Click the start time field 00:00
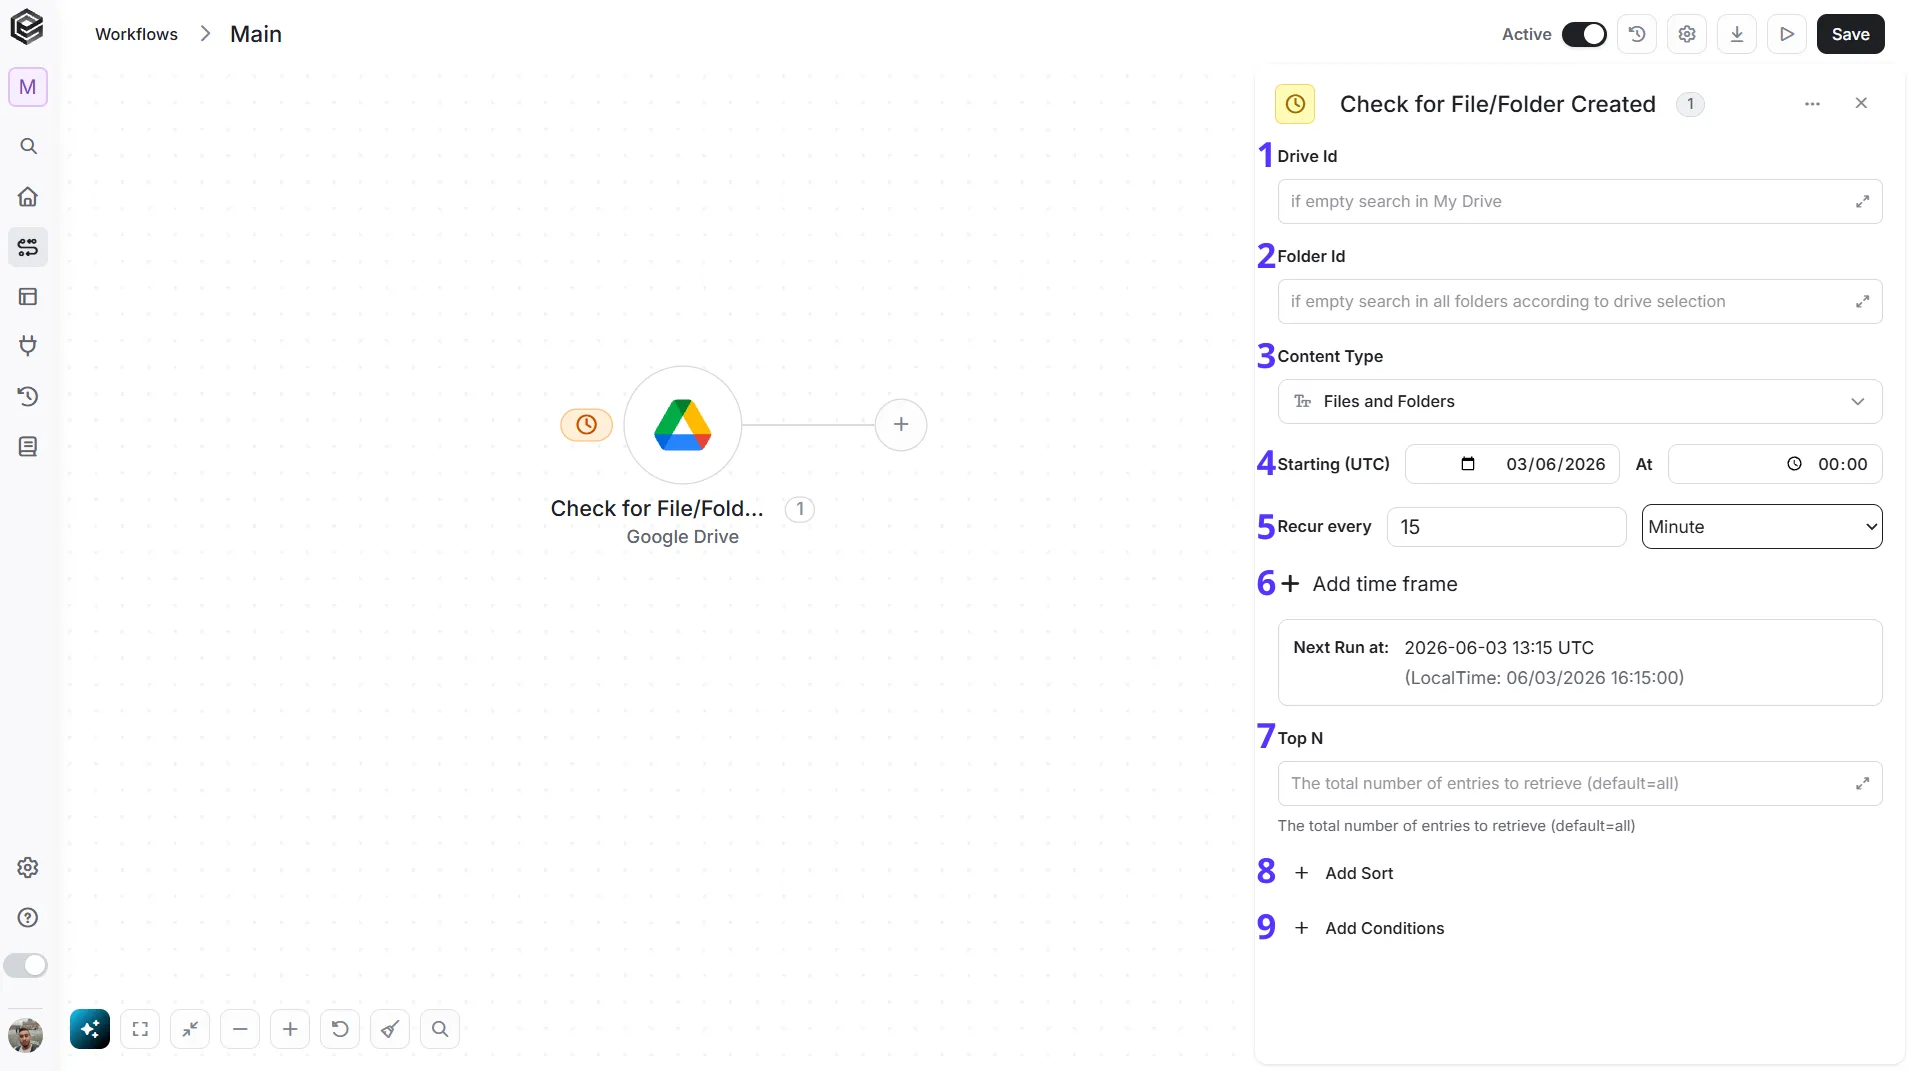The height and width of the screenshot is (1071, 1912). point(1775,464)
